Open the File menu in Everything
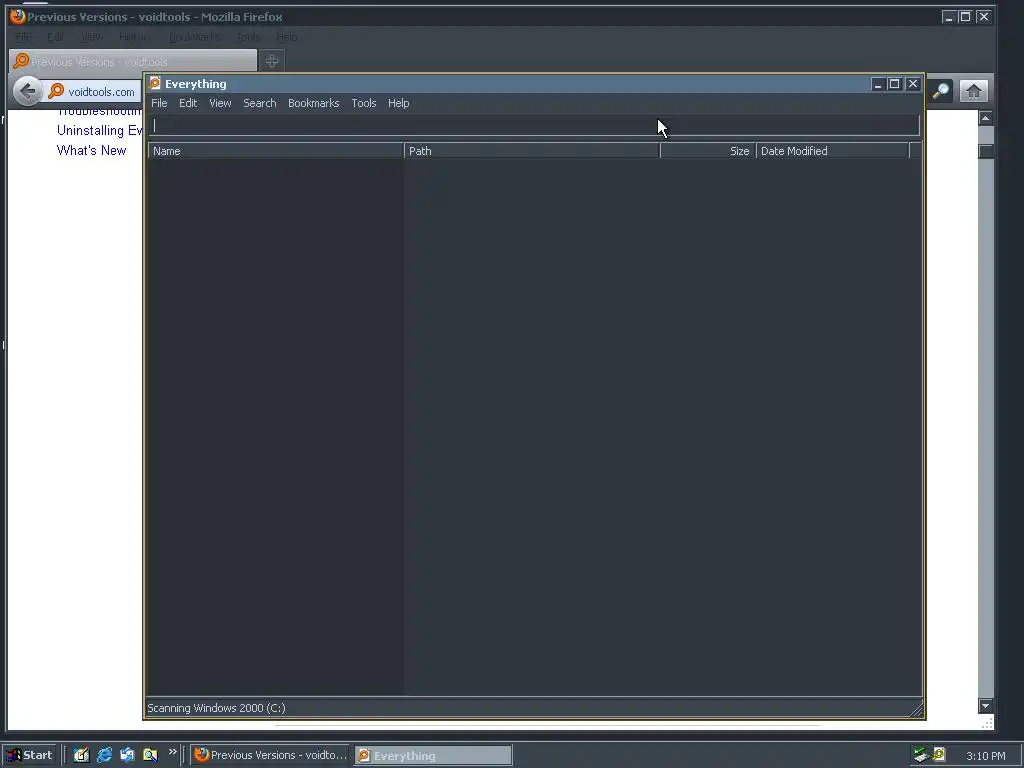1024x768 pixels. click(159, 103)
